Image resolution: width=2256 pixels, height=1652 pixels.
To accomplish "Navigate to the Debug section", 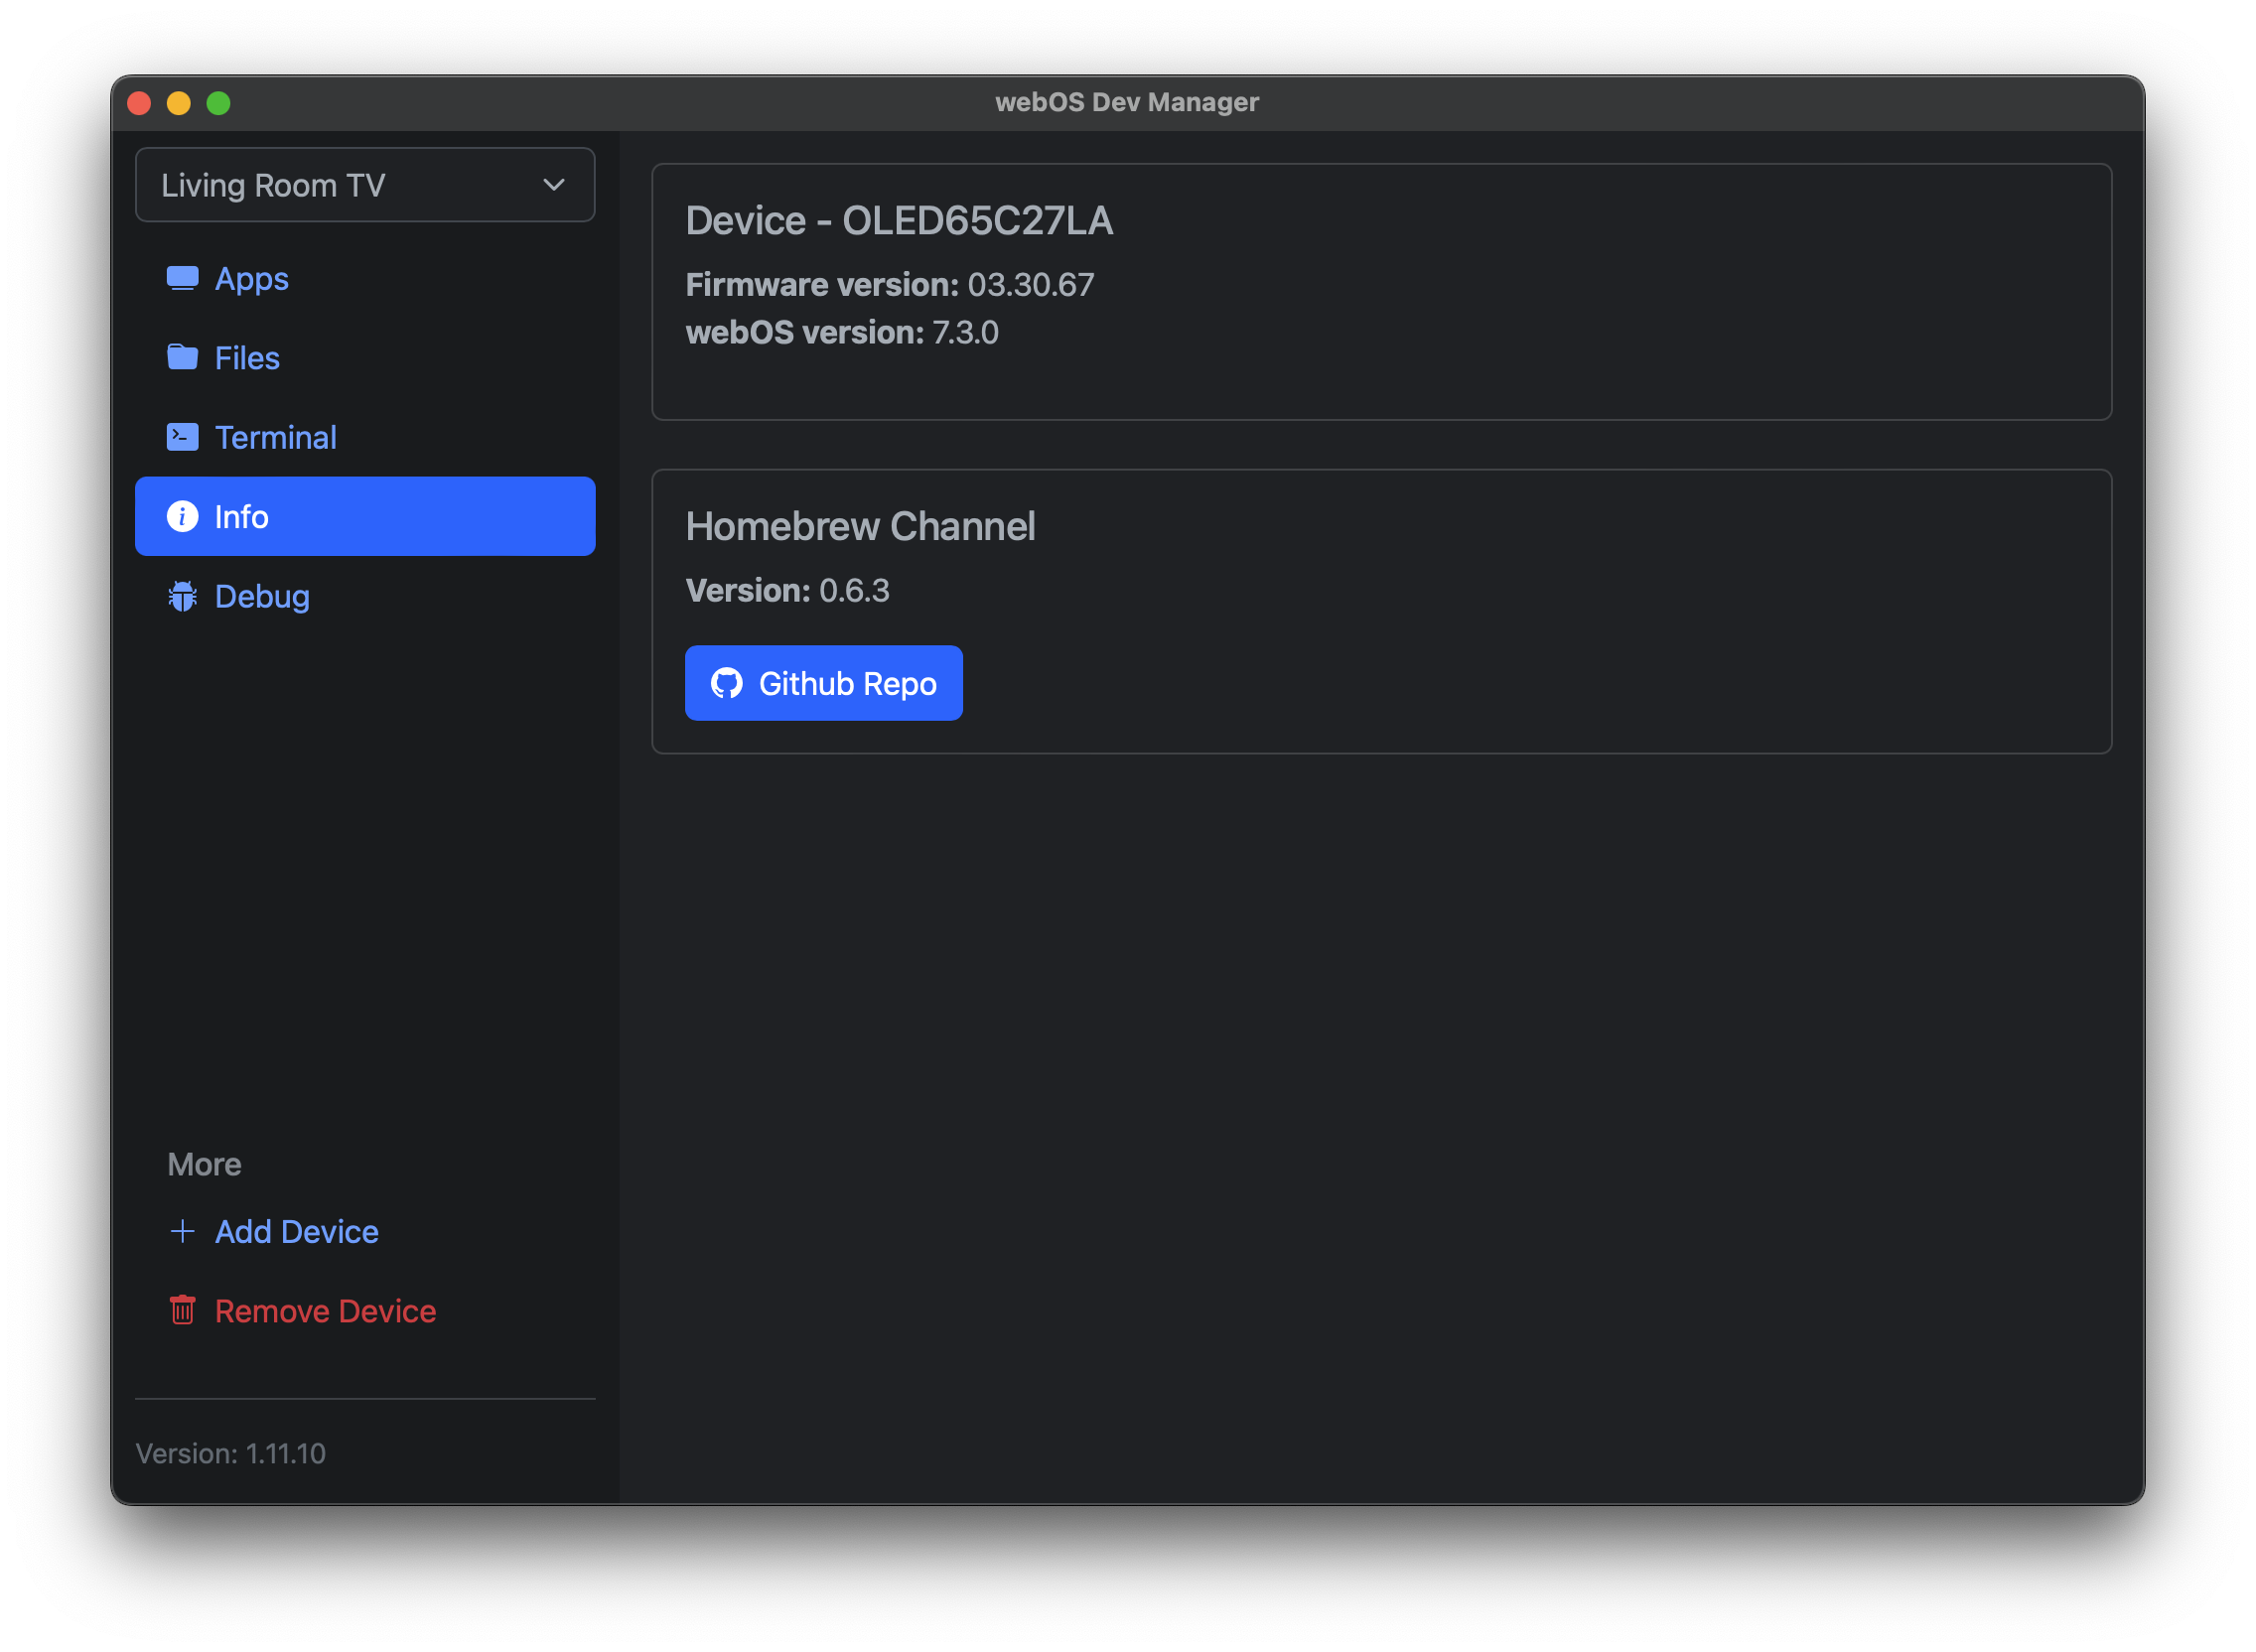I will pyautogui.click(x=261, y=596).
